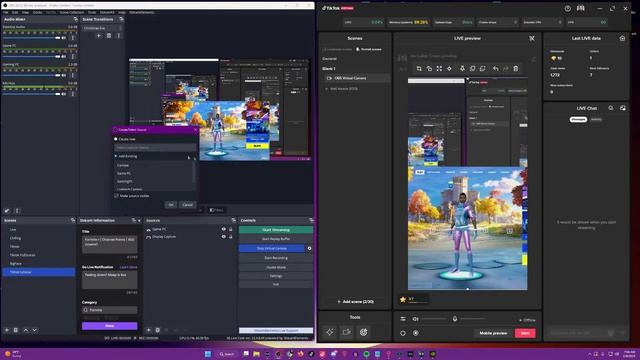Click Mobile preview button in TikTok
Viewport: 640px width, 360px height.
coord(493,333)
